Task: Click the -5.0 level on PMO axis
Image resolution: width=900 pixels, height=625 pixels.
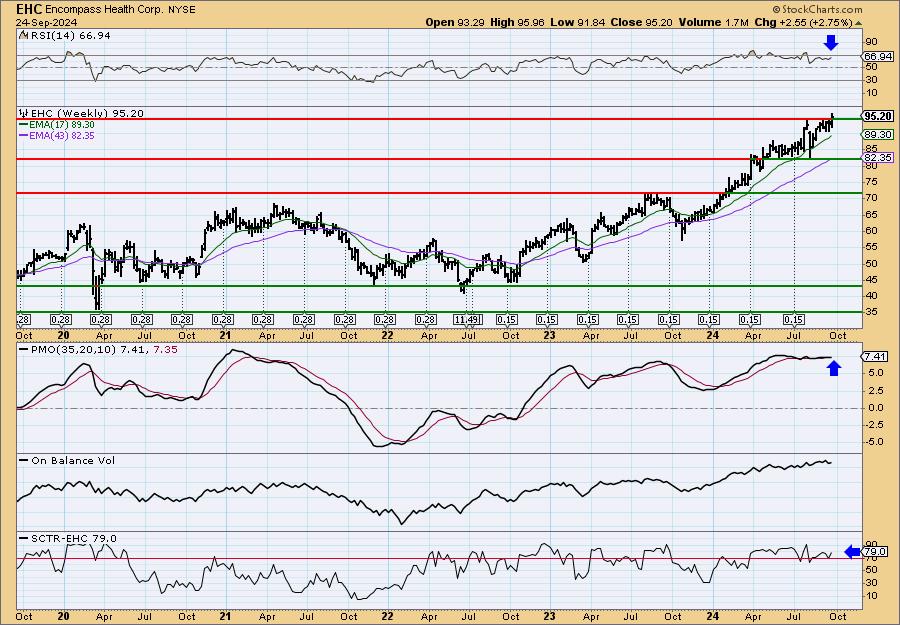Action: coord(875,442)
